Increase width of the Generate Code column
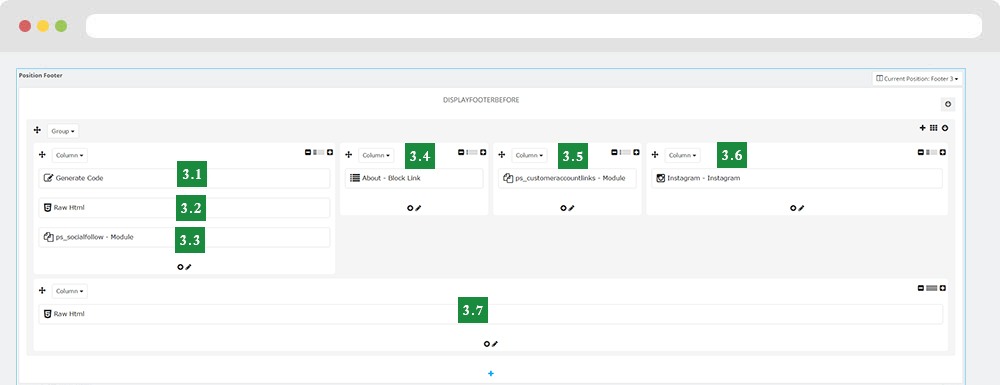1000x385 pixels. (330, 152)
